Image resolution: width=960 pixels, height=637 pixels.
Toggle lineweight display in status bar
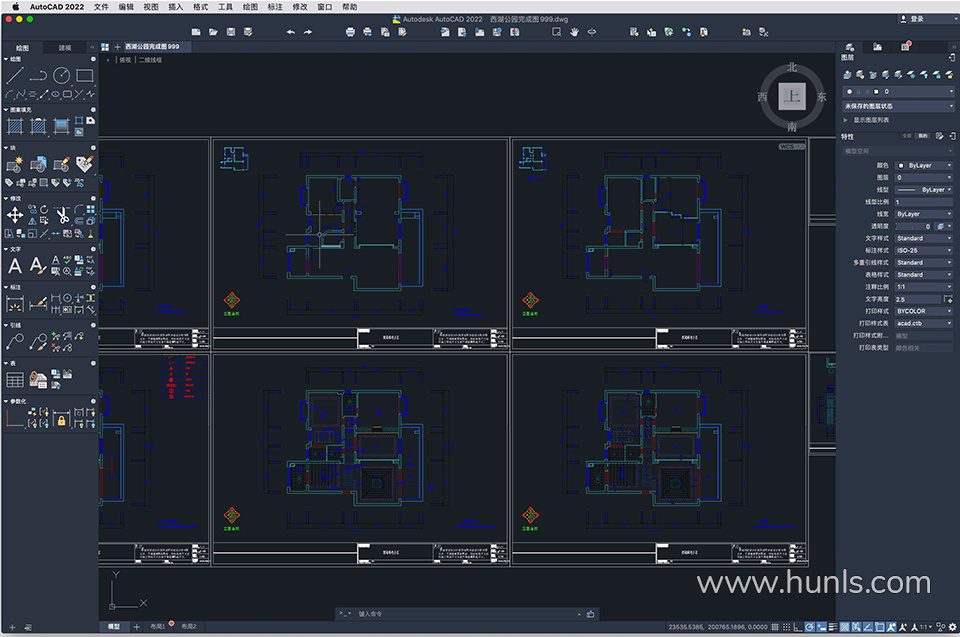coord(833,627)
